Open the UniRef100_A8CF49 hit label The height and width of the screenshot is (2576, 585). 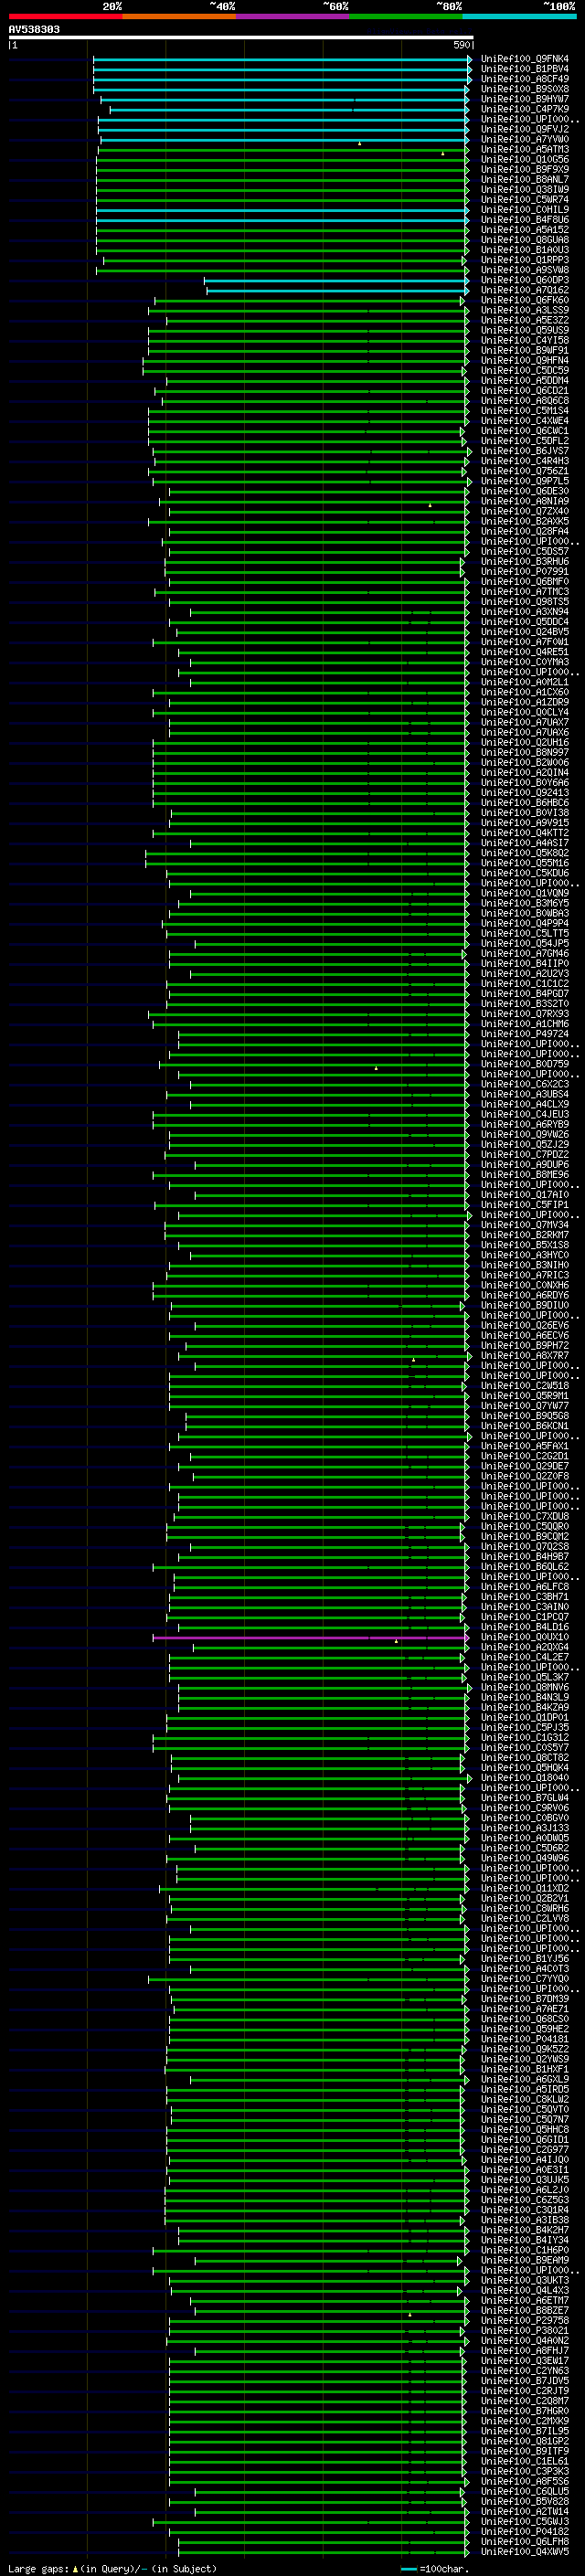point(525,79)
